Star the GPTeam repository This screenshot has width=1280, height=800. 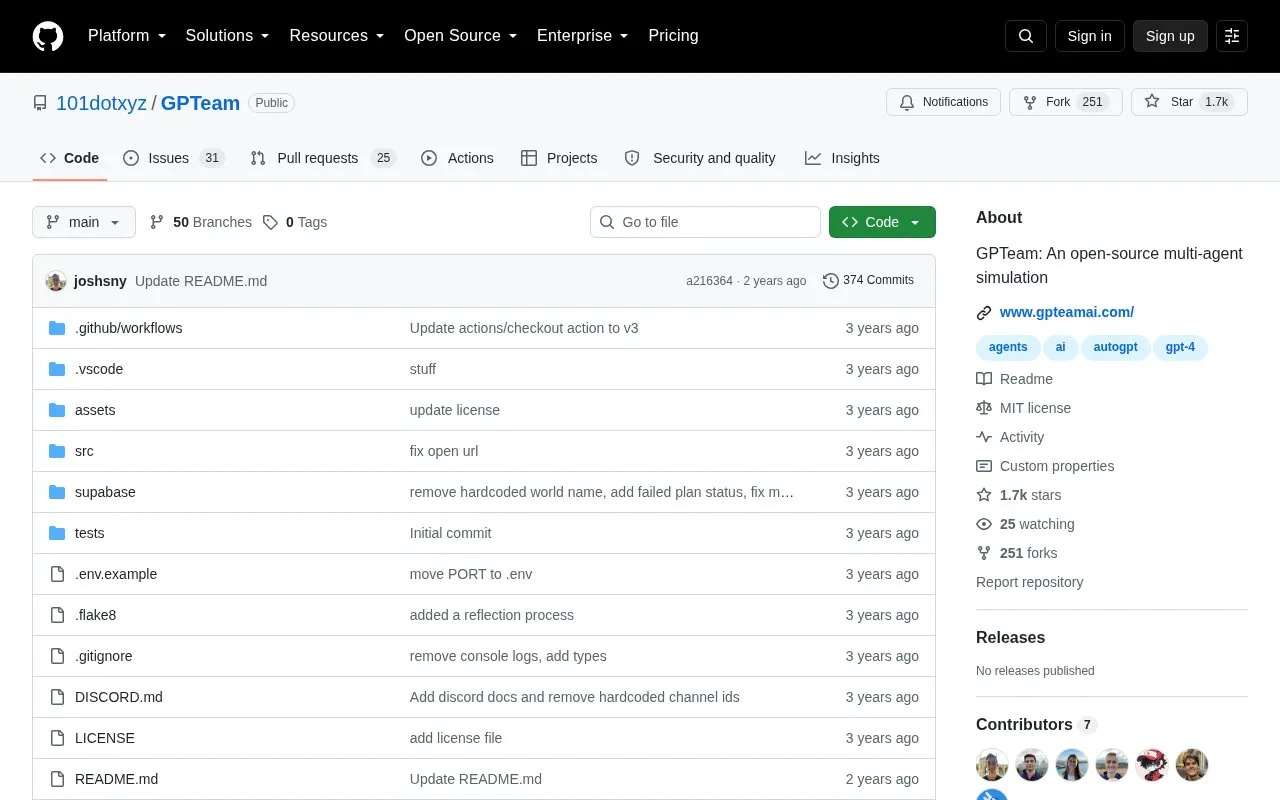(x=1189, y=102)
